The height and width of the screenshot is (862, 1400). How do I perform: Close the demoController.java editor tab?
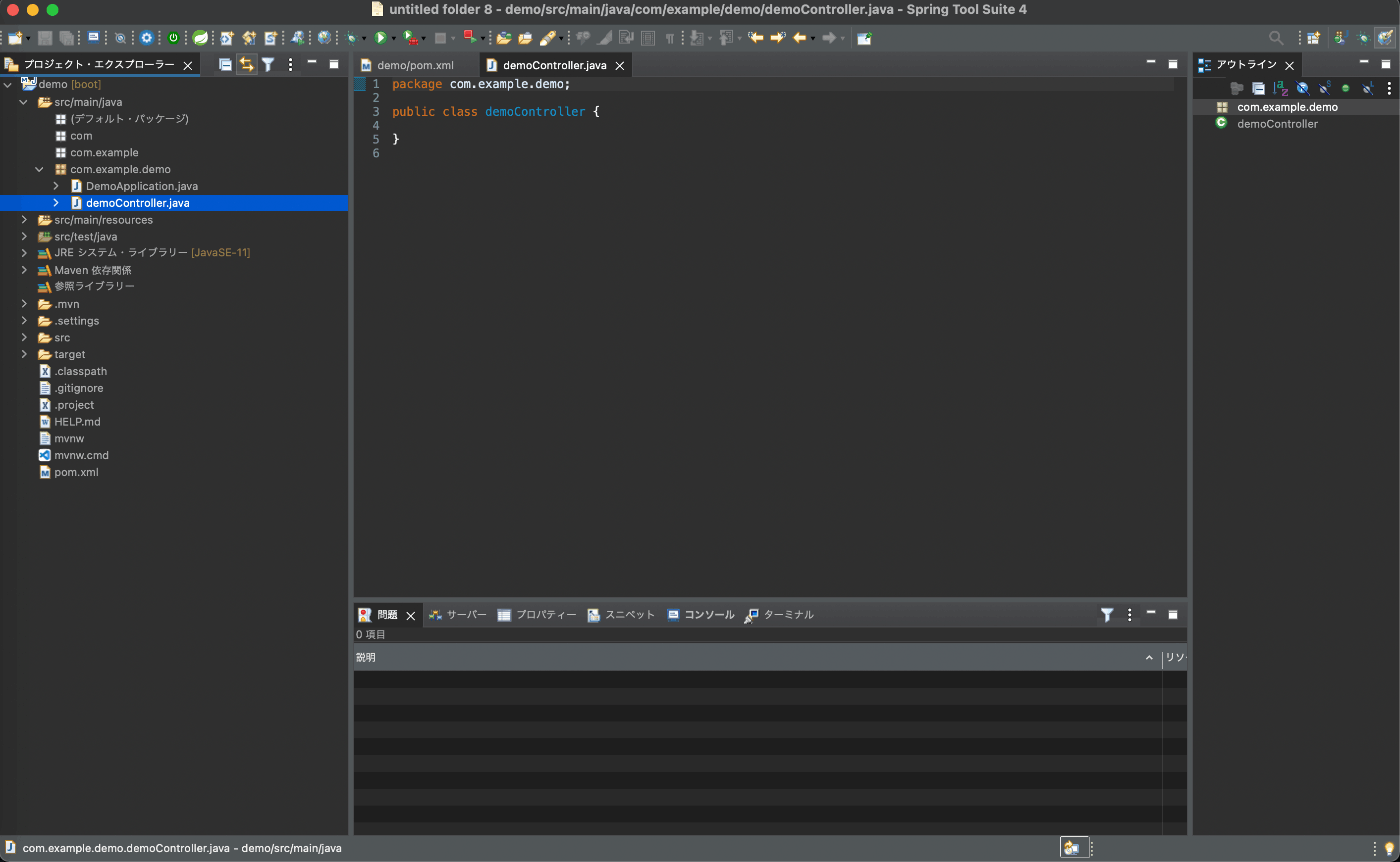(620, 65)
